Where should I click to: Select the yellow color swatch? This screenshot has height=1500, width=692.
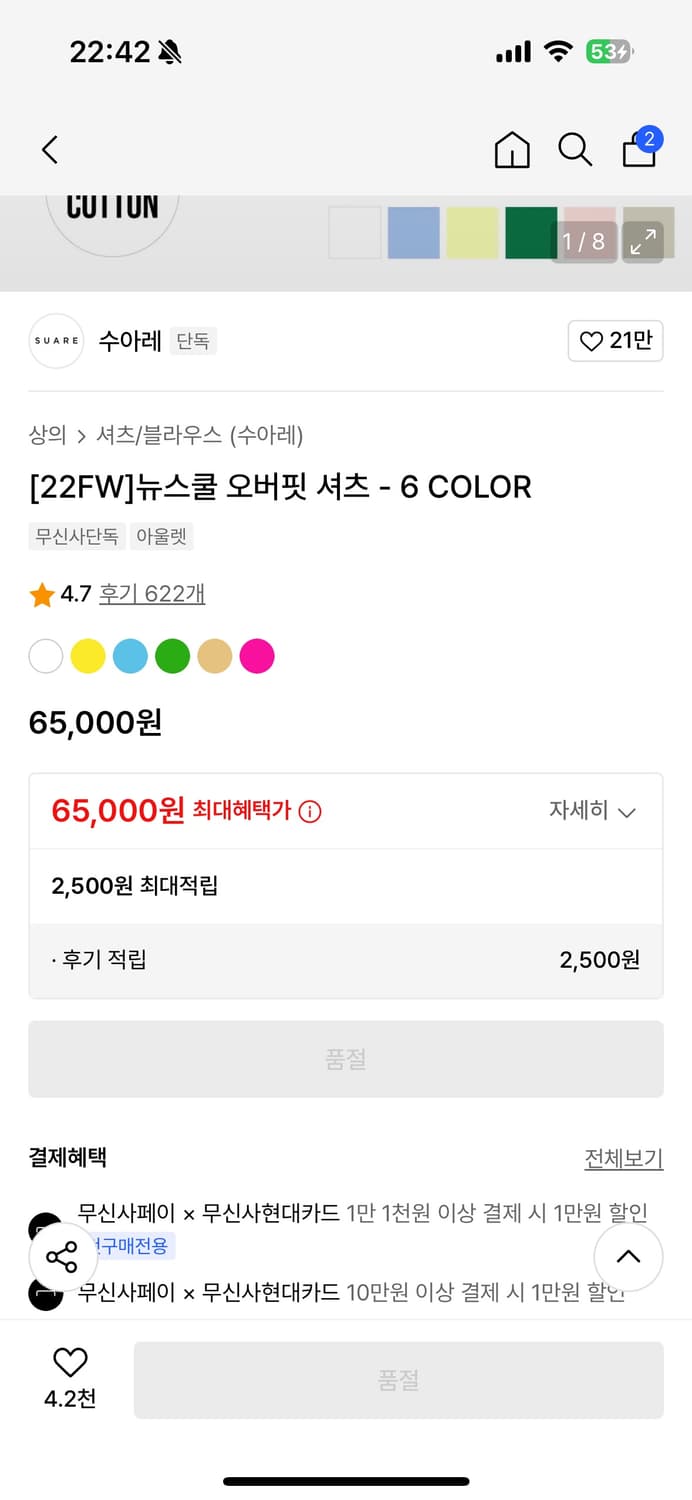coord(88,657)
